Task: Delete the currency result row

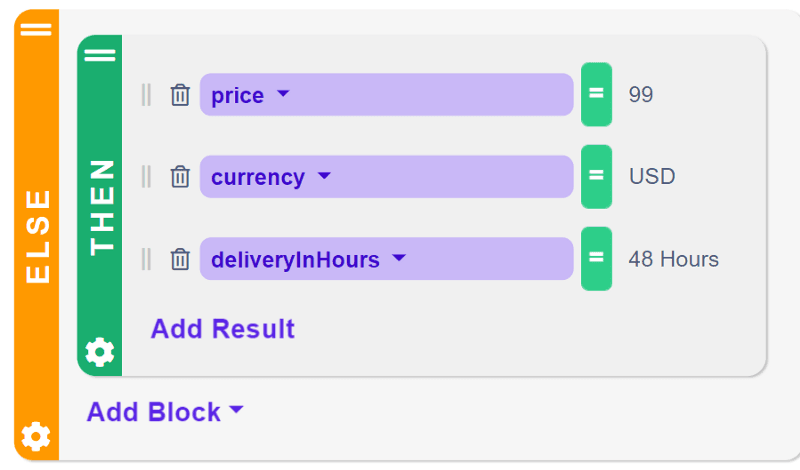Action: (x=180, y=177)
